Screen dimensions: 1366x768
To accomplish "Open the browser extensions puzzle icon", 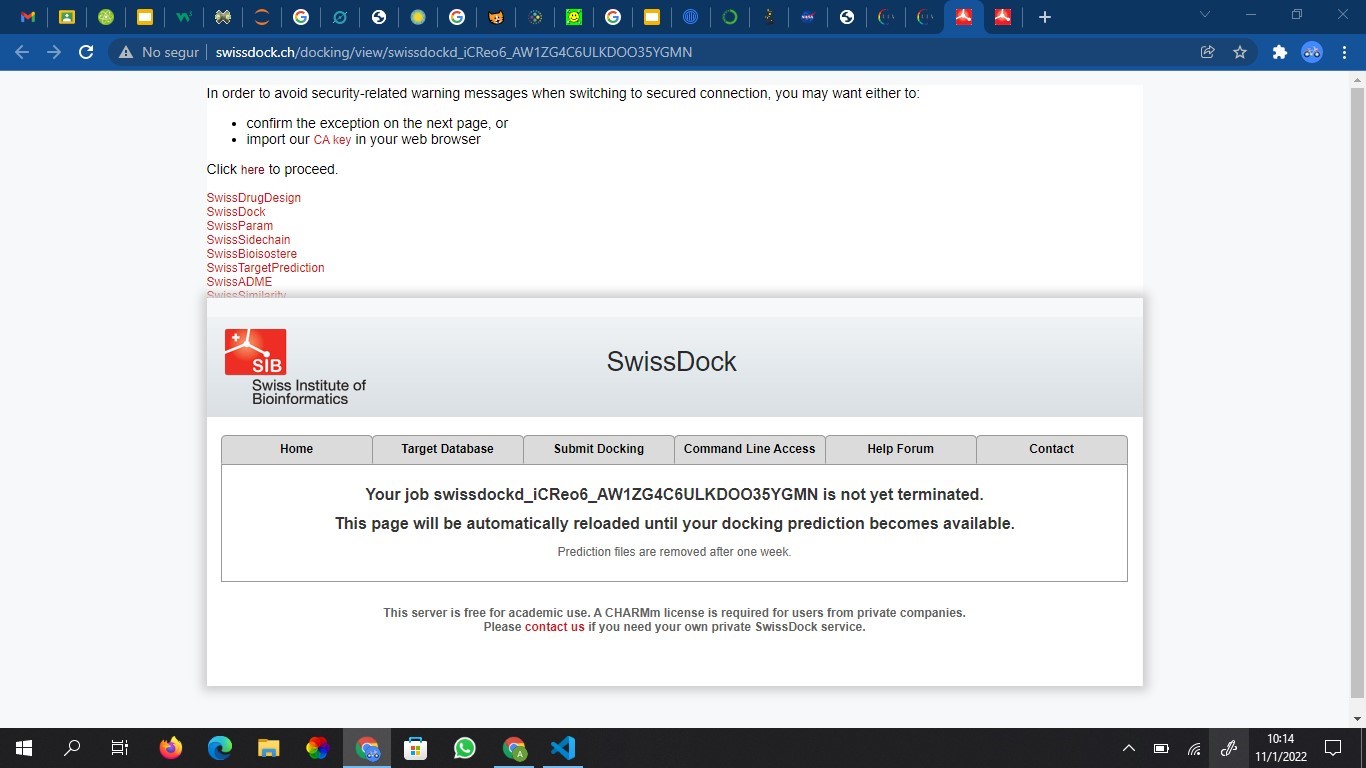I will [x=1279, y=52].
